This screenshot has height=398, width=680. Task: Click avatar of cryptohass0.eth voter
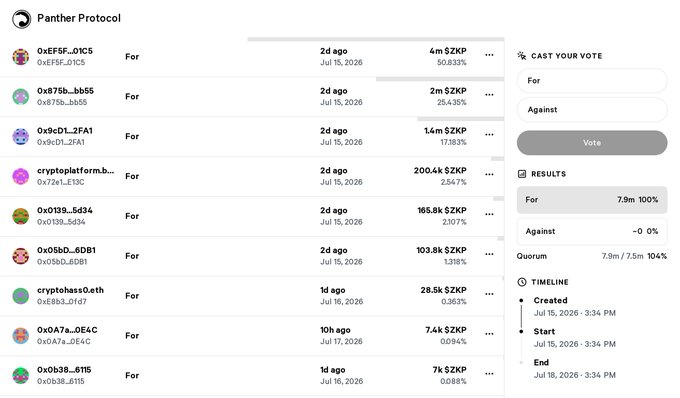[20, 296]
